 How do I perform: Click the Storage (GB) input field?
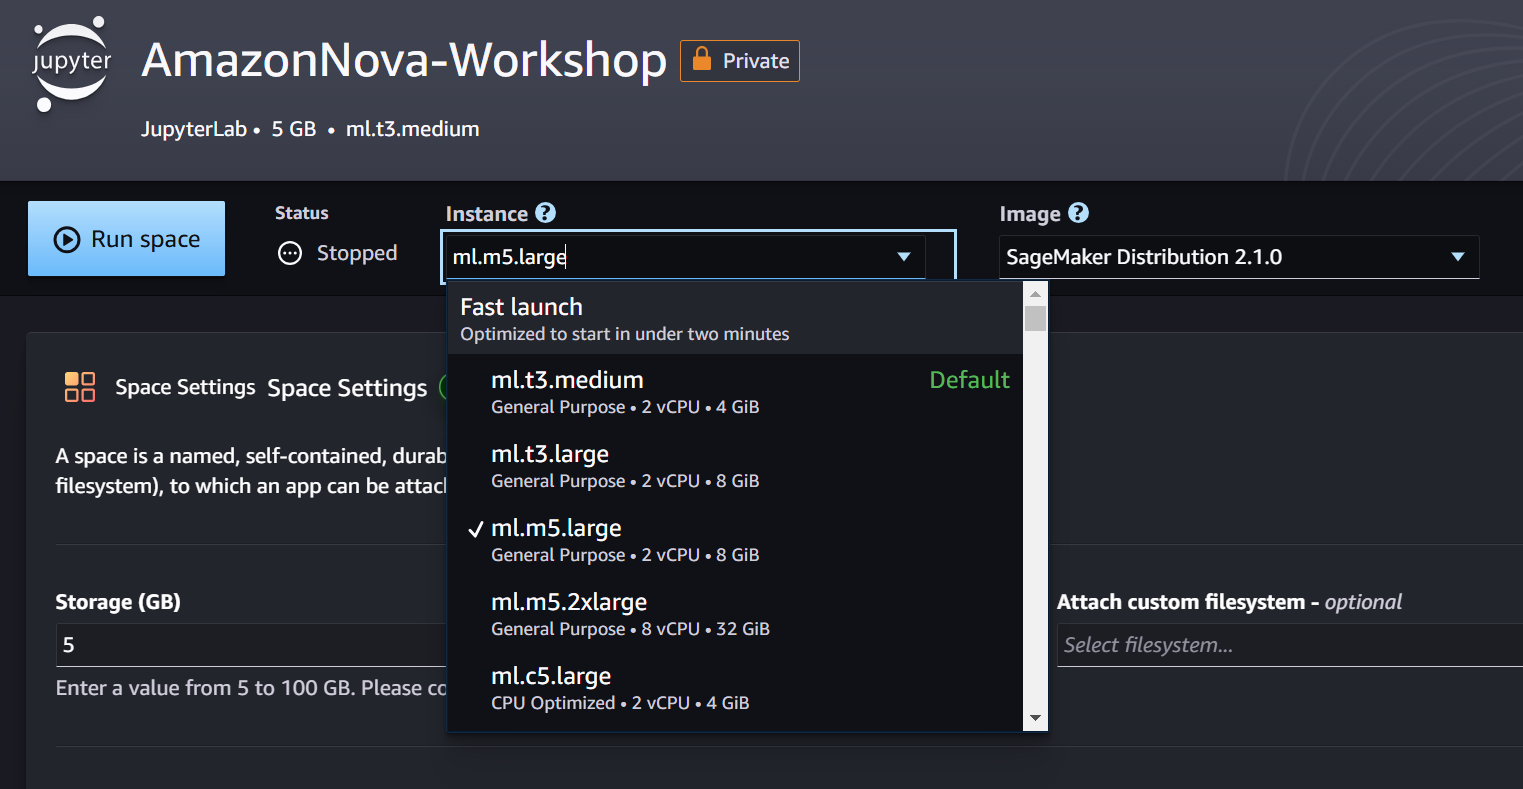(250, 645)
